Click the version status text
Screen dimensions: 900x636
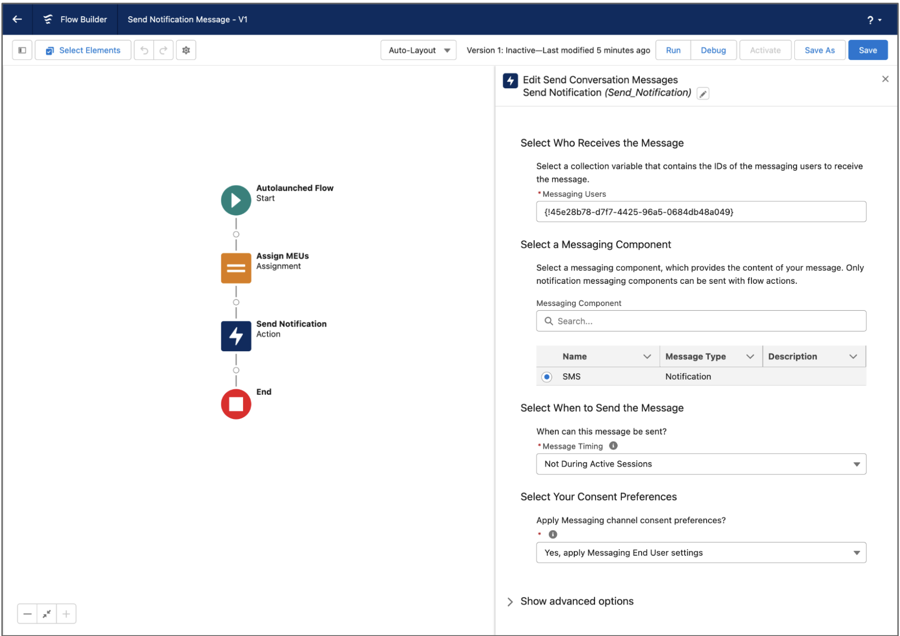(x=558, y=51)
